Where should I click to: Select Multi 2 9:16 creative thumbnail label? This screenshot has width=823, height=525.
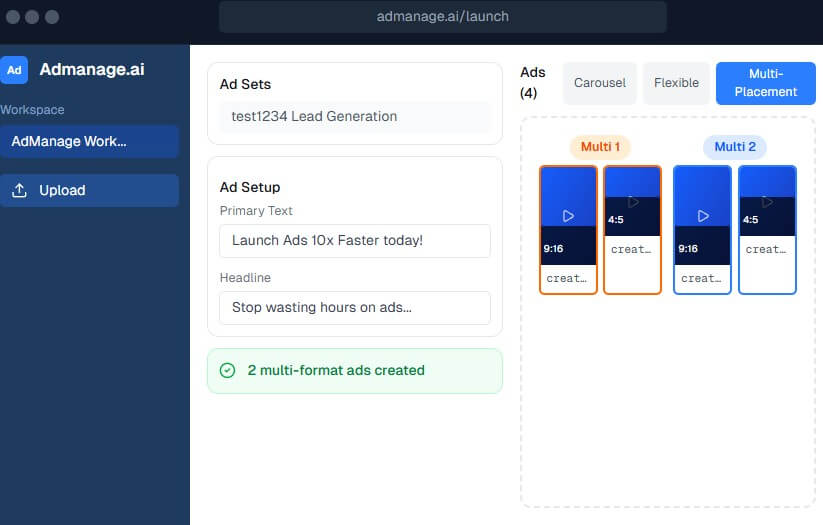[x=701, y=278]
